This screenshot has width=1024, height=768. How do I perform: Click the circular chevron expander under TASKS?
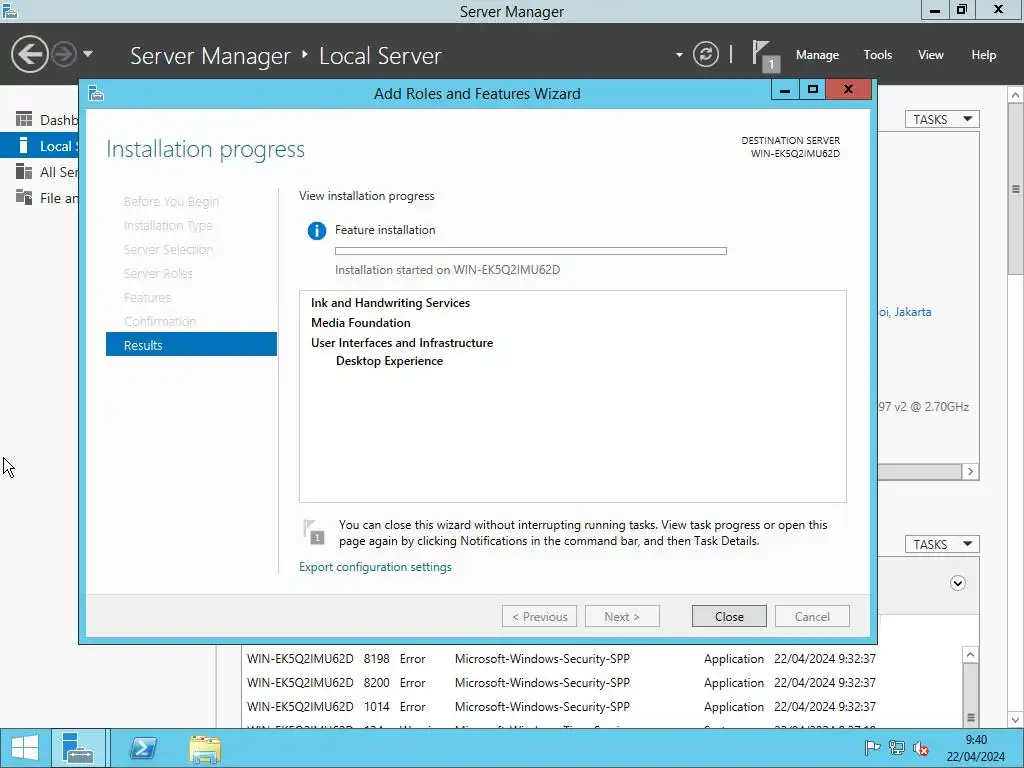(x=957, y=583)
